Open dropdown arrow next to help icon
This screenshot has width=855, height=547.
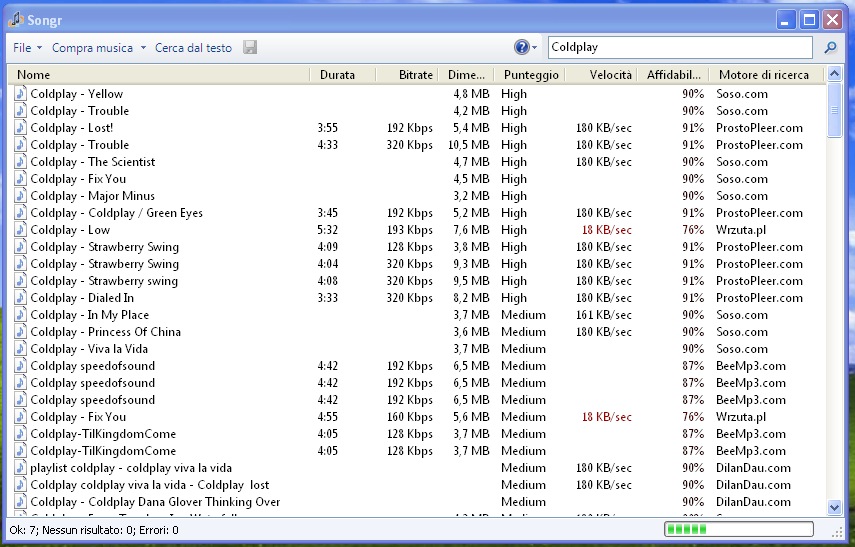(x=535, y=48)
